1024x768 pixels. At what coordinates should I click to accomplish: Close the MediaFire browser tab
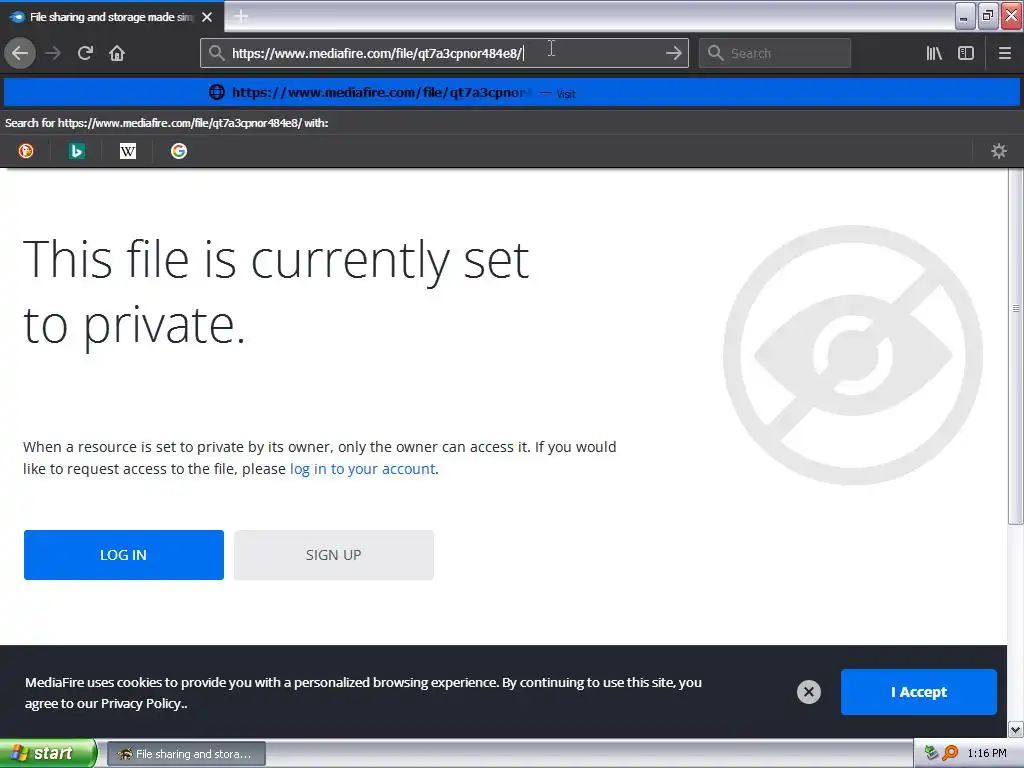[207, 17]
